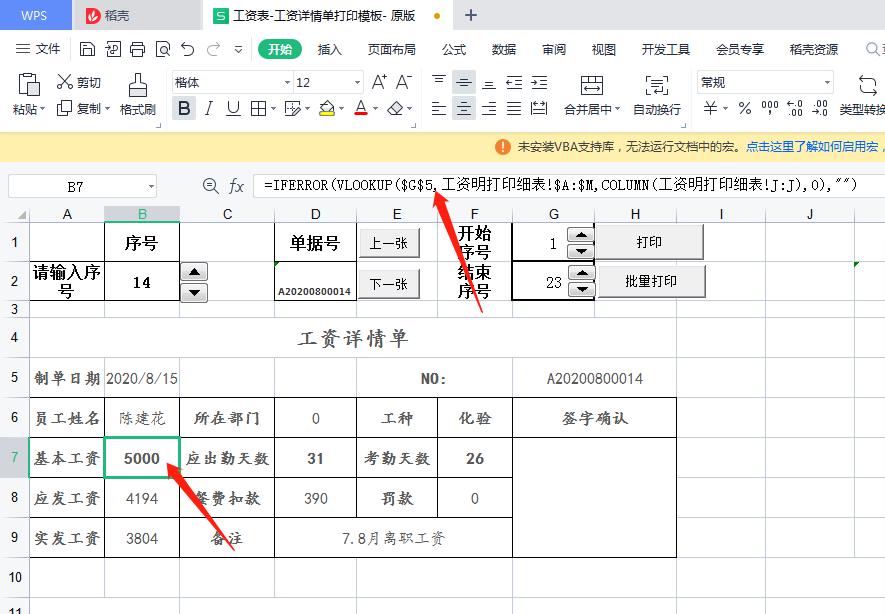The width and height of the screenshot is (885, 614).
Task: Click the zoom magnifier beside formula bar
Action: [x=211, y=186]
